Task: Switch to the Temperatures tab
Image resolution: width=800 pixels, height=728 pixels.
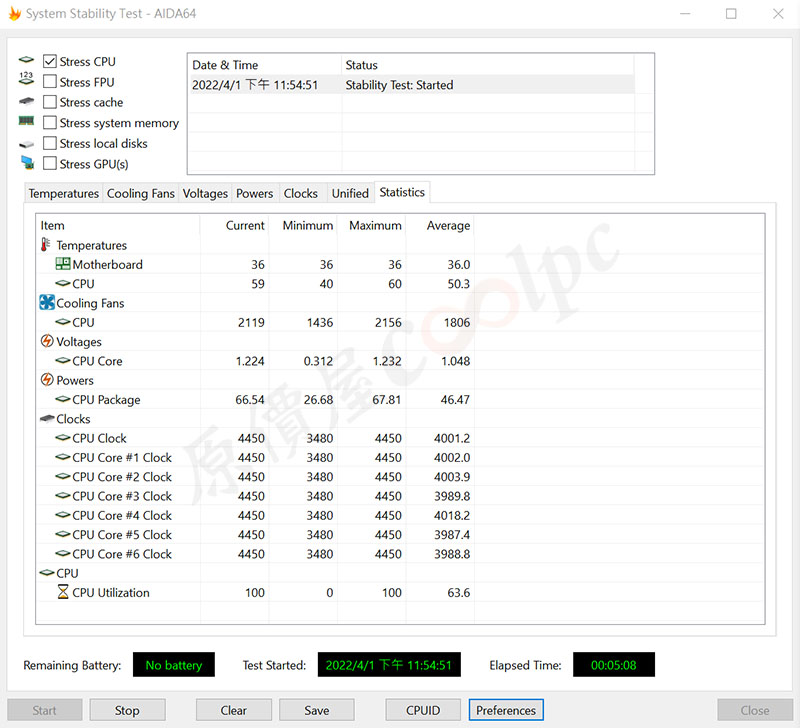Action: [x=63, y=193]
